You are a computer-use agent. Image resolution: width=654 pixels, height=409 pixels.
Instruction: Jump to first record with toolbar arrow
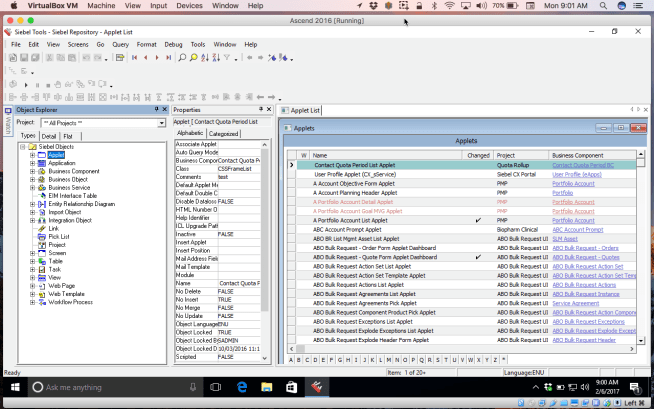click(x=134, y=58)
